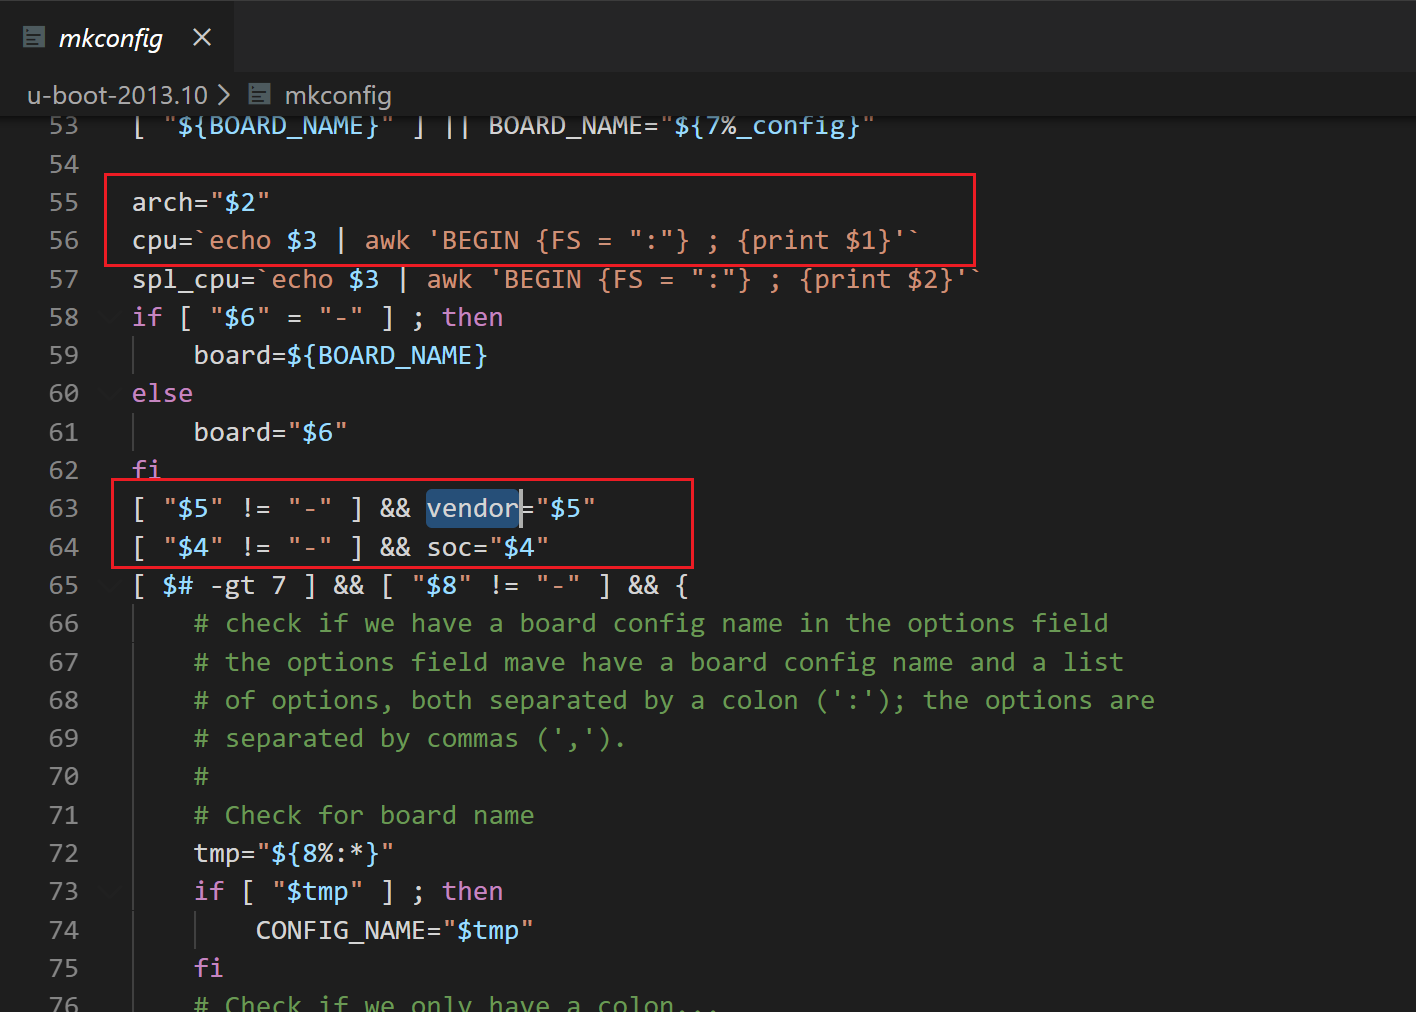1416x1012 pixels.
Task: Click line number 74 in the gutter
Action: [64, 930]
